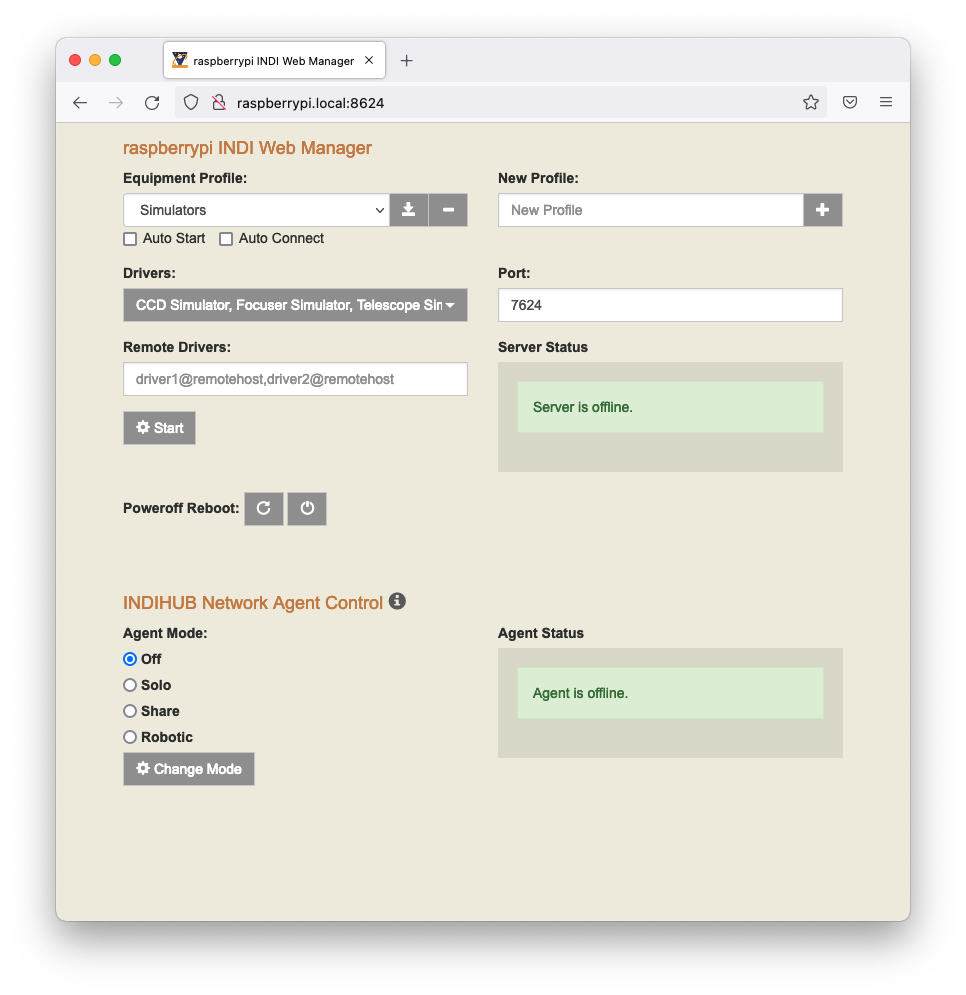
Task: Open Firefox application menu
Action: 886,103
